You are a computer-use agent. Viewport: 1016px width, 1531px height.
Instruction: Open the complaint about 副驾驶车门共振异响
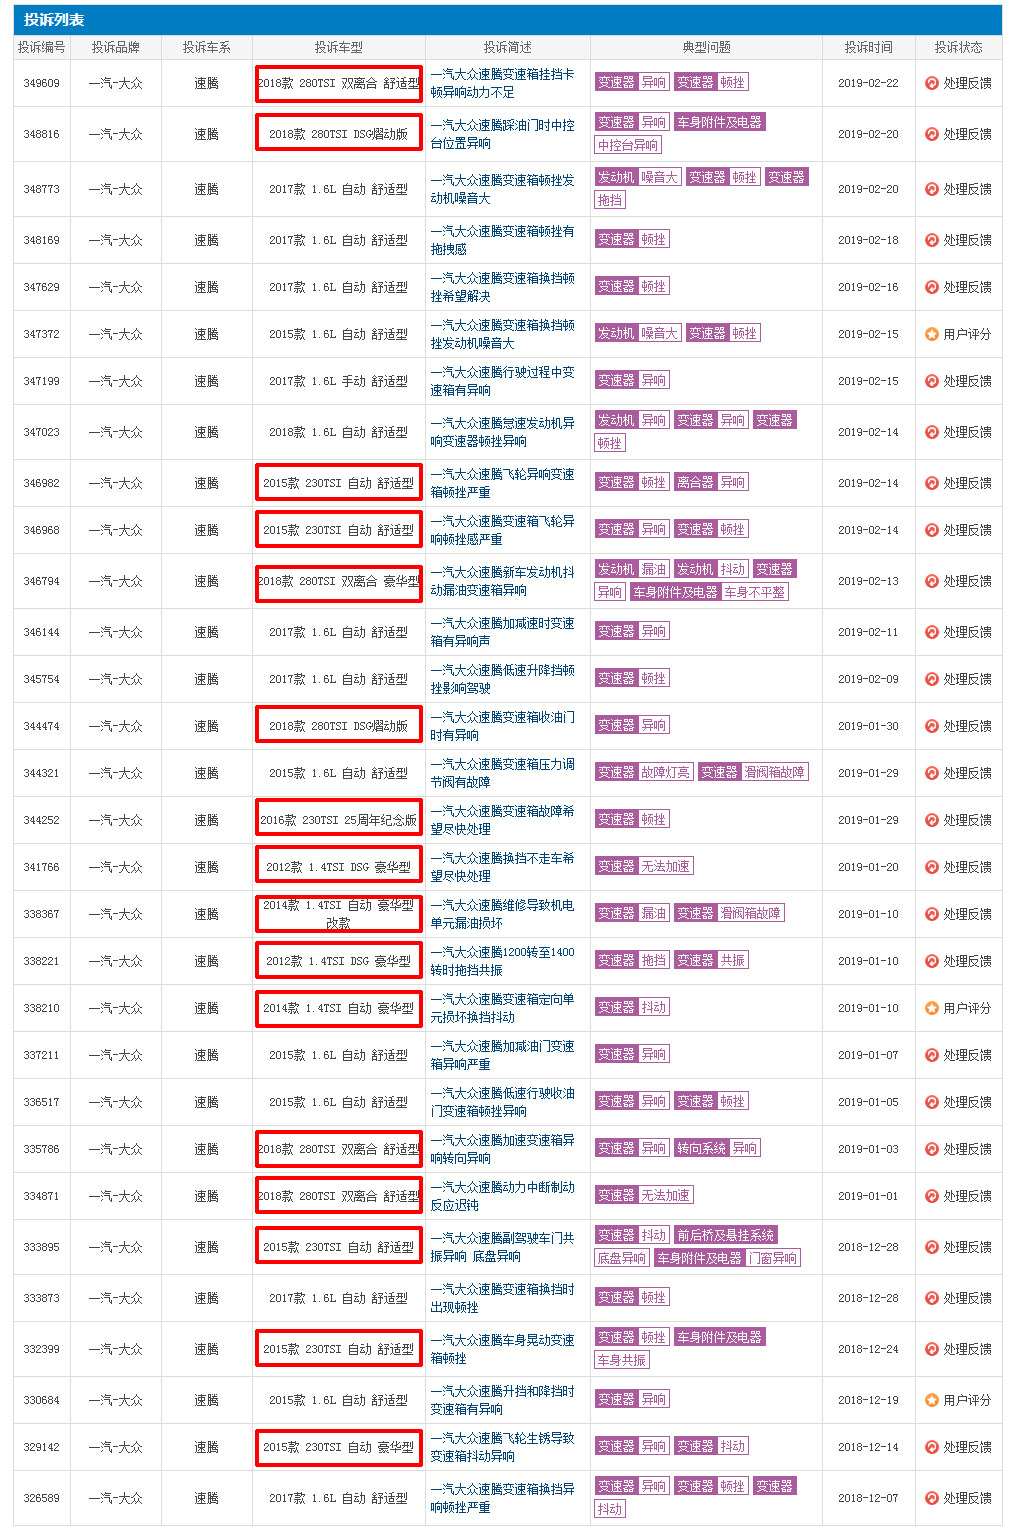[x=502, y=1247]
